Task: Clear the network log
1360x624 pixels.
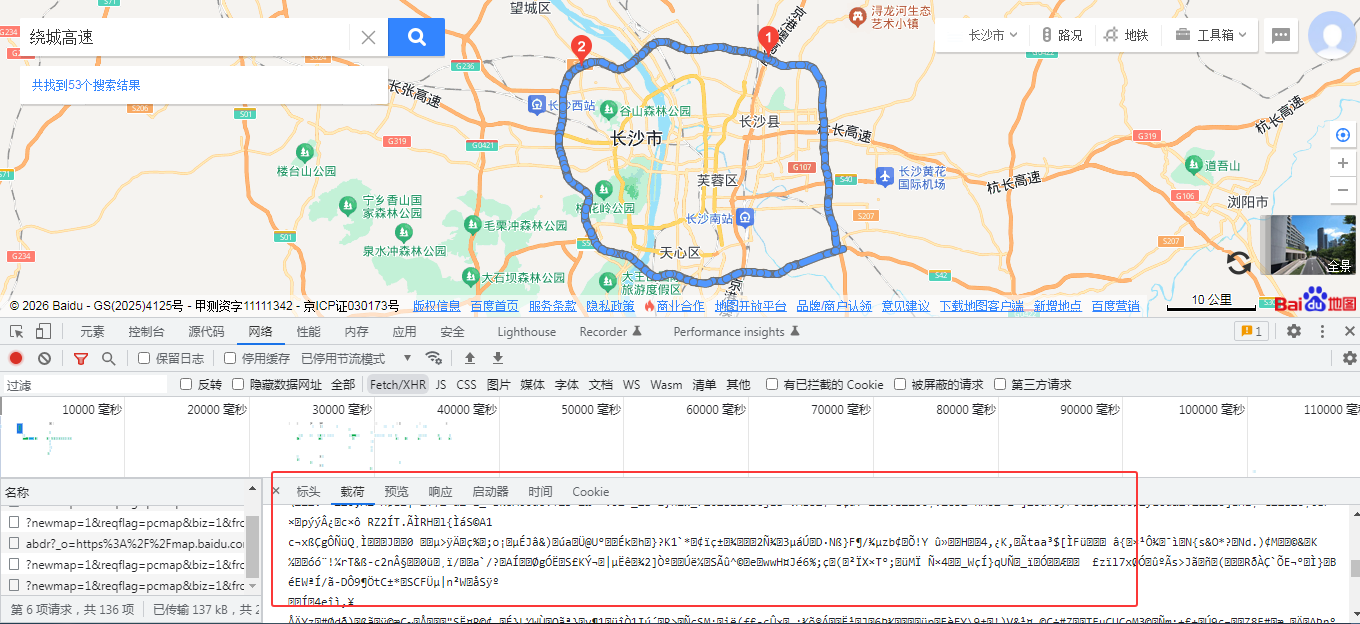Action: (x=44, y=358)
